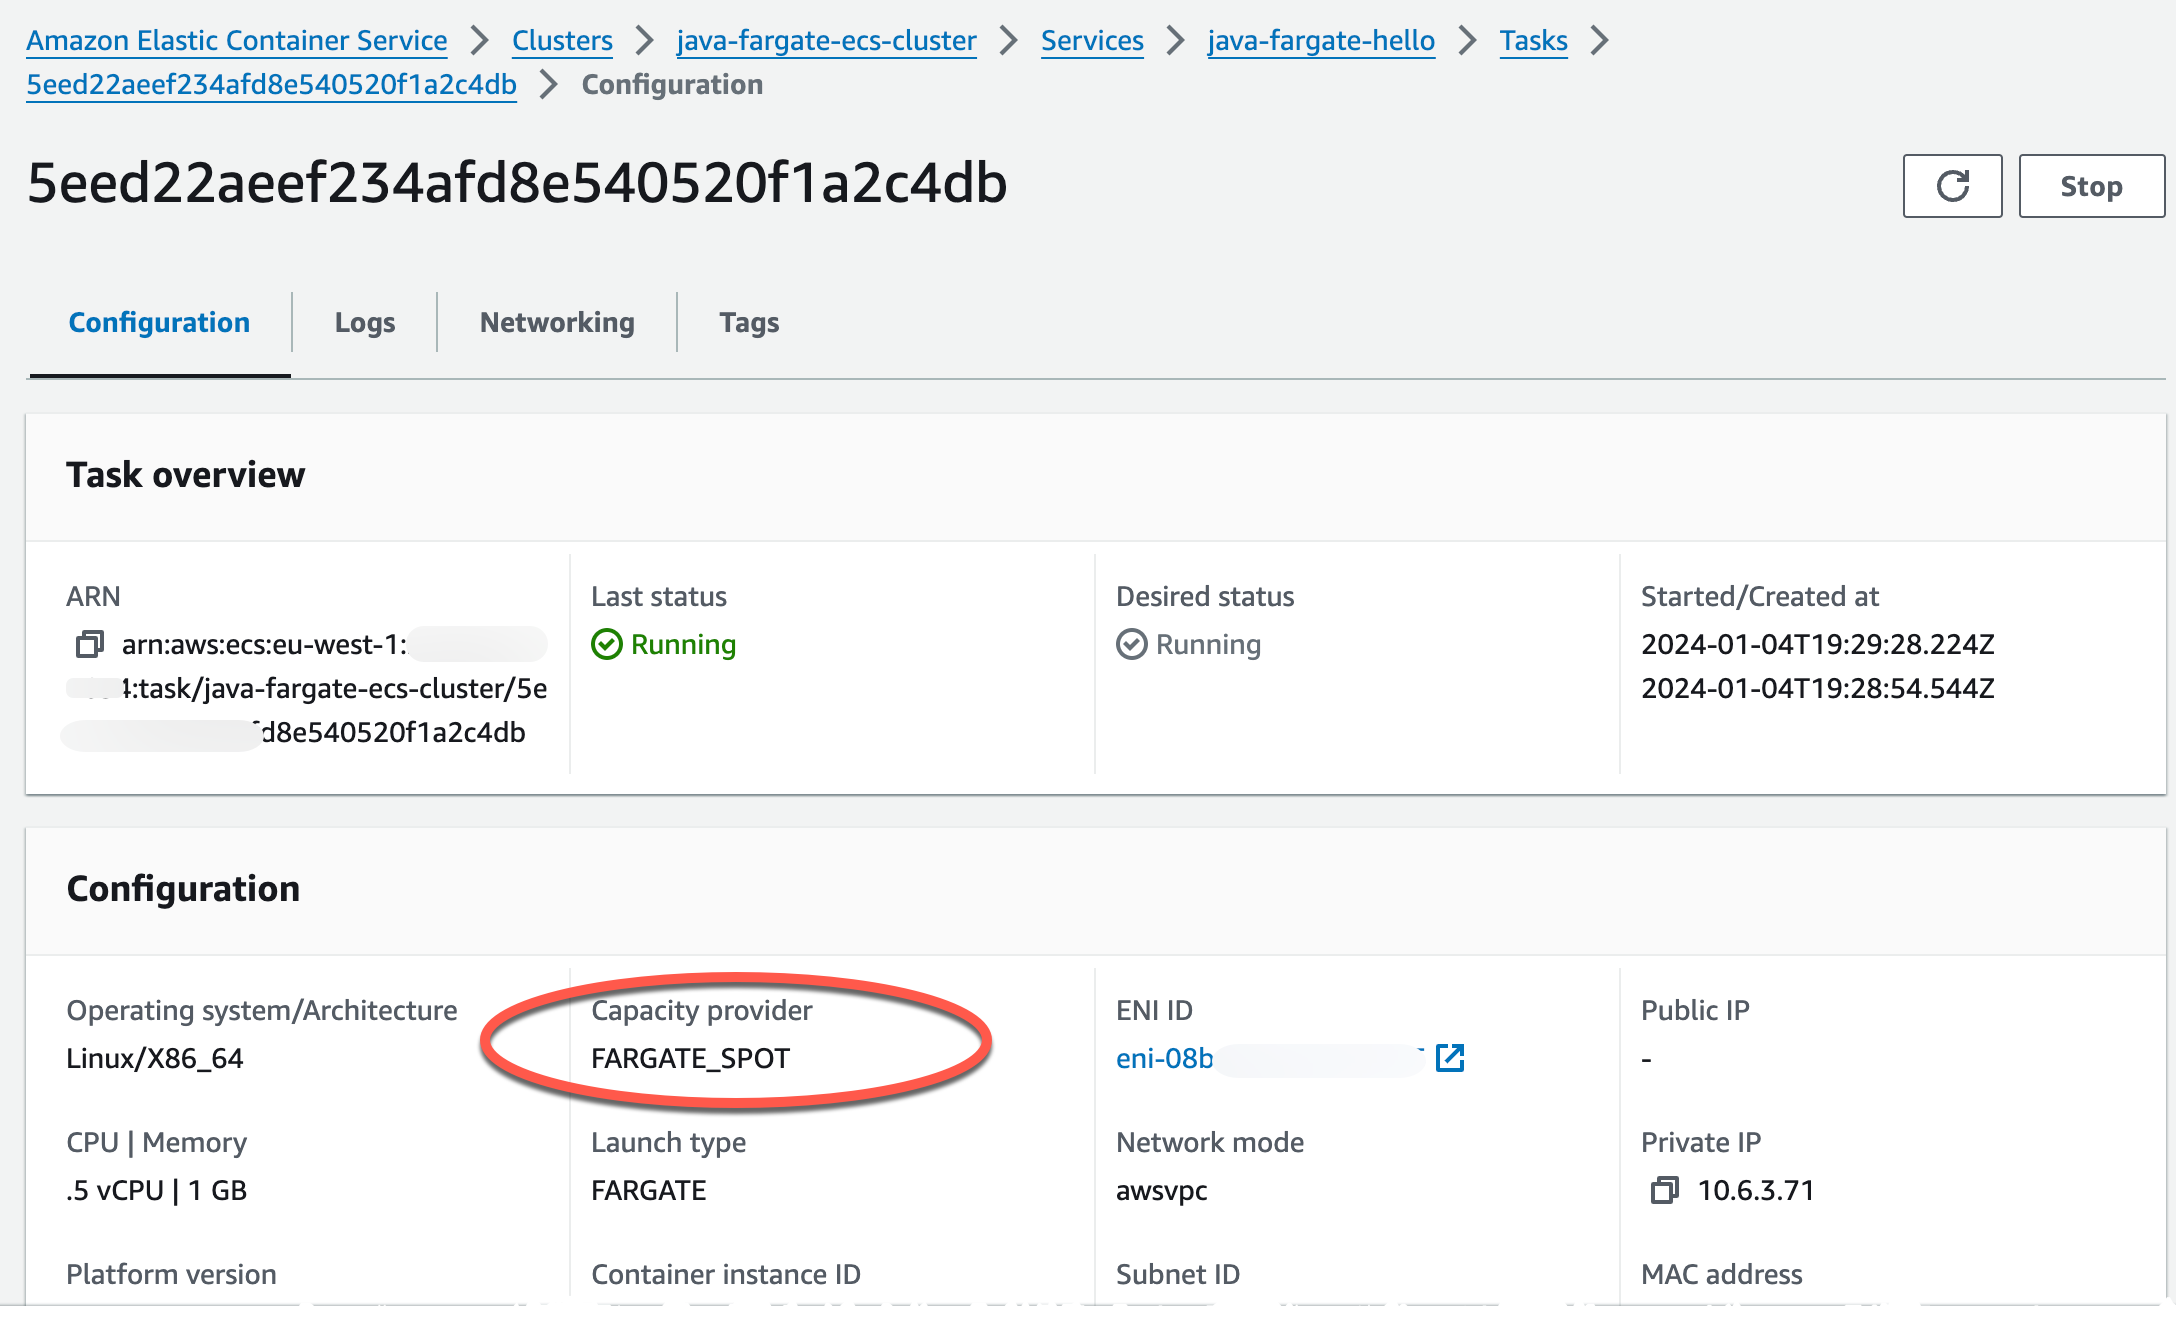Image resolution: width=2176 pixels, height=1320 pixels.
Task: Open the Tasks breadcrumb link
Action: [x=1533, y=40]
